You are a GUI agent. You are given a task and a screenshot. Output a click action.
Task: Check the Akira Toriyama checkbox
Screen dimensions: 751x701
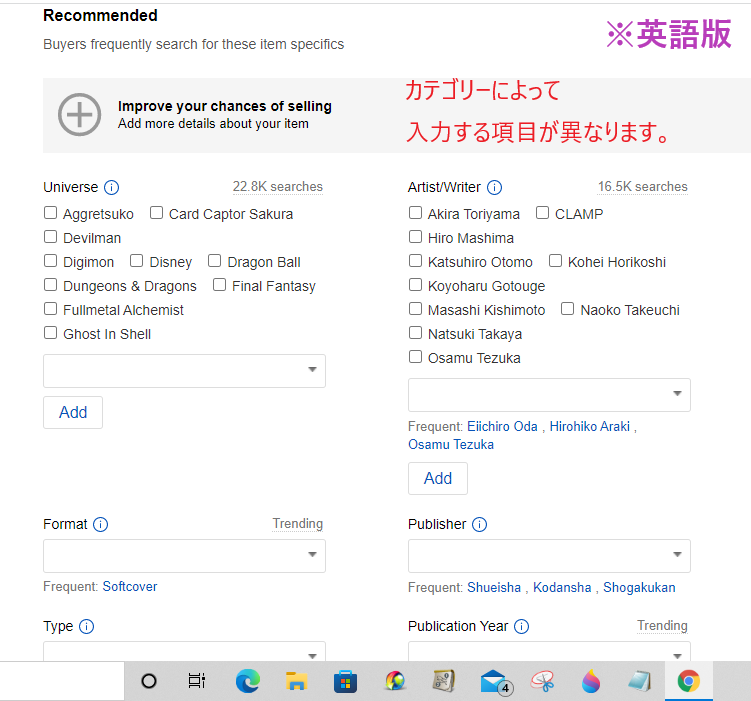415,213
